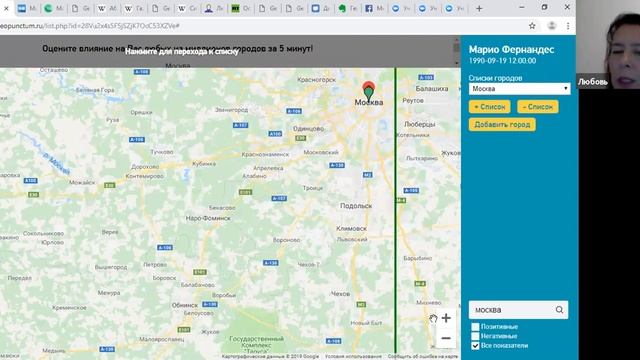Open Chrome's three-dot menu

[x=568, y=26]
